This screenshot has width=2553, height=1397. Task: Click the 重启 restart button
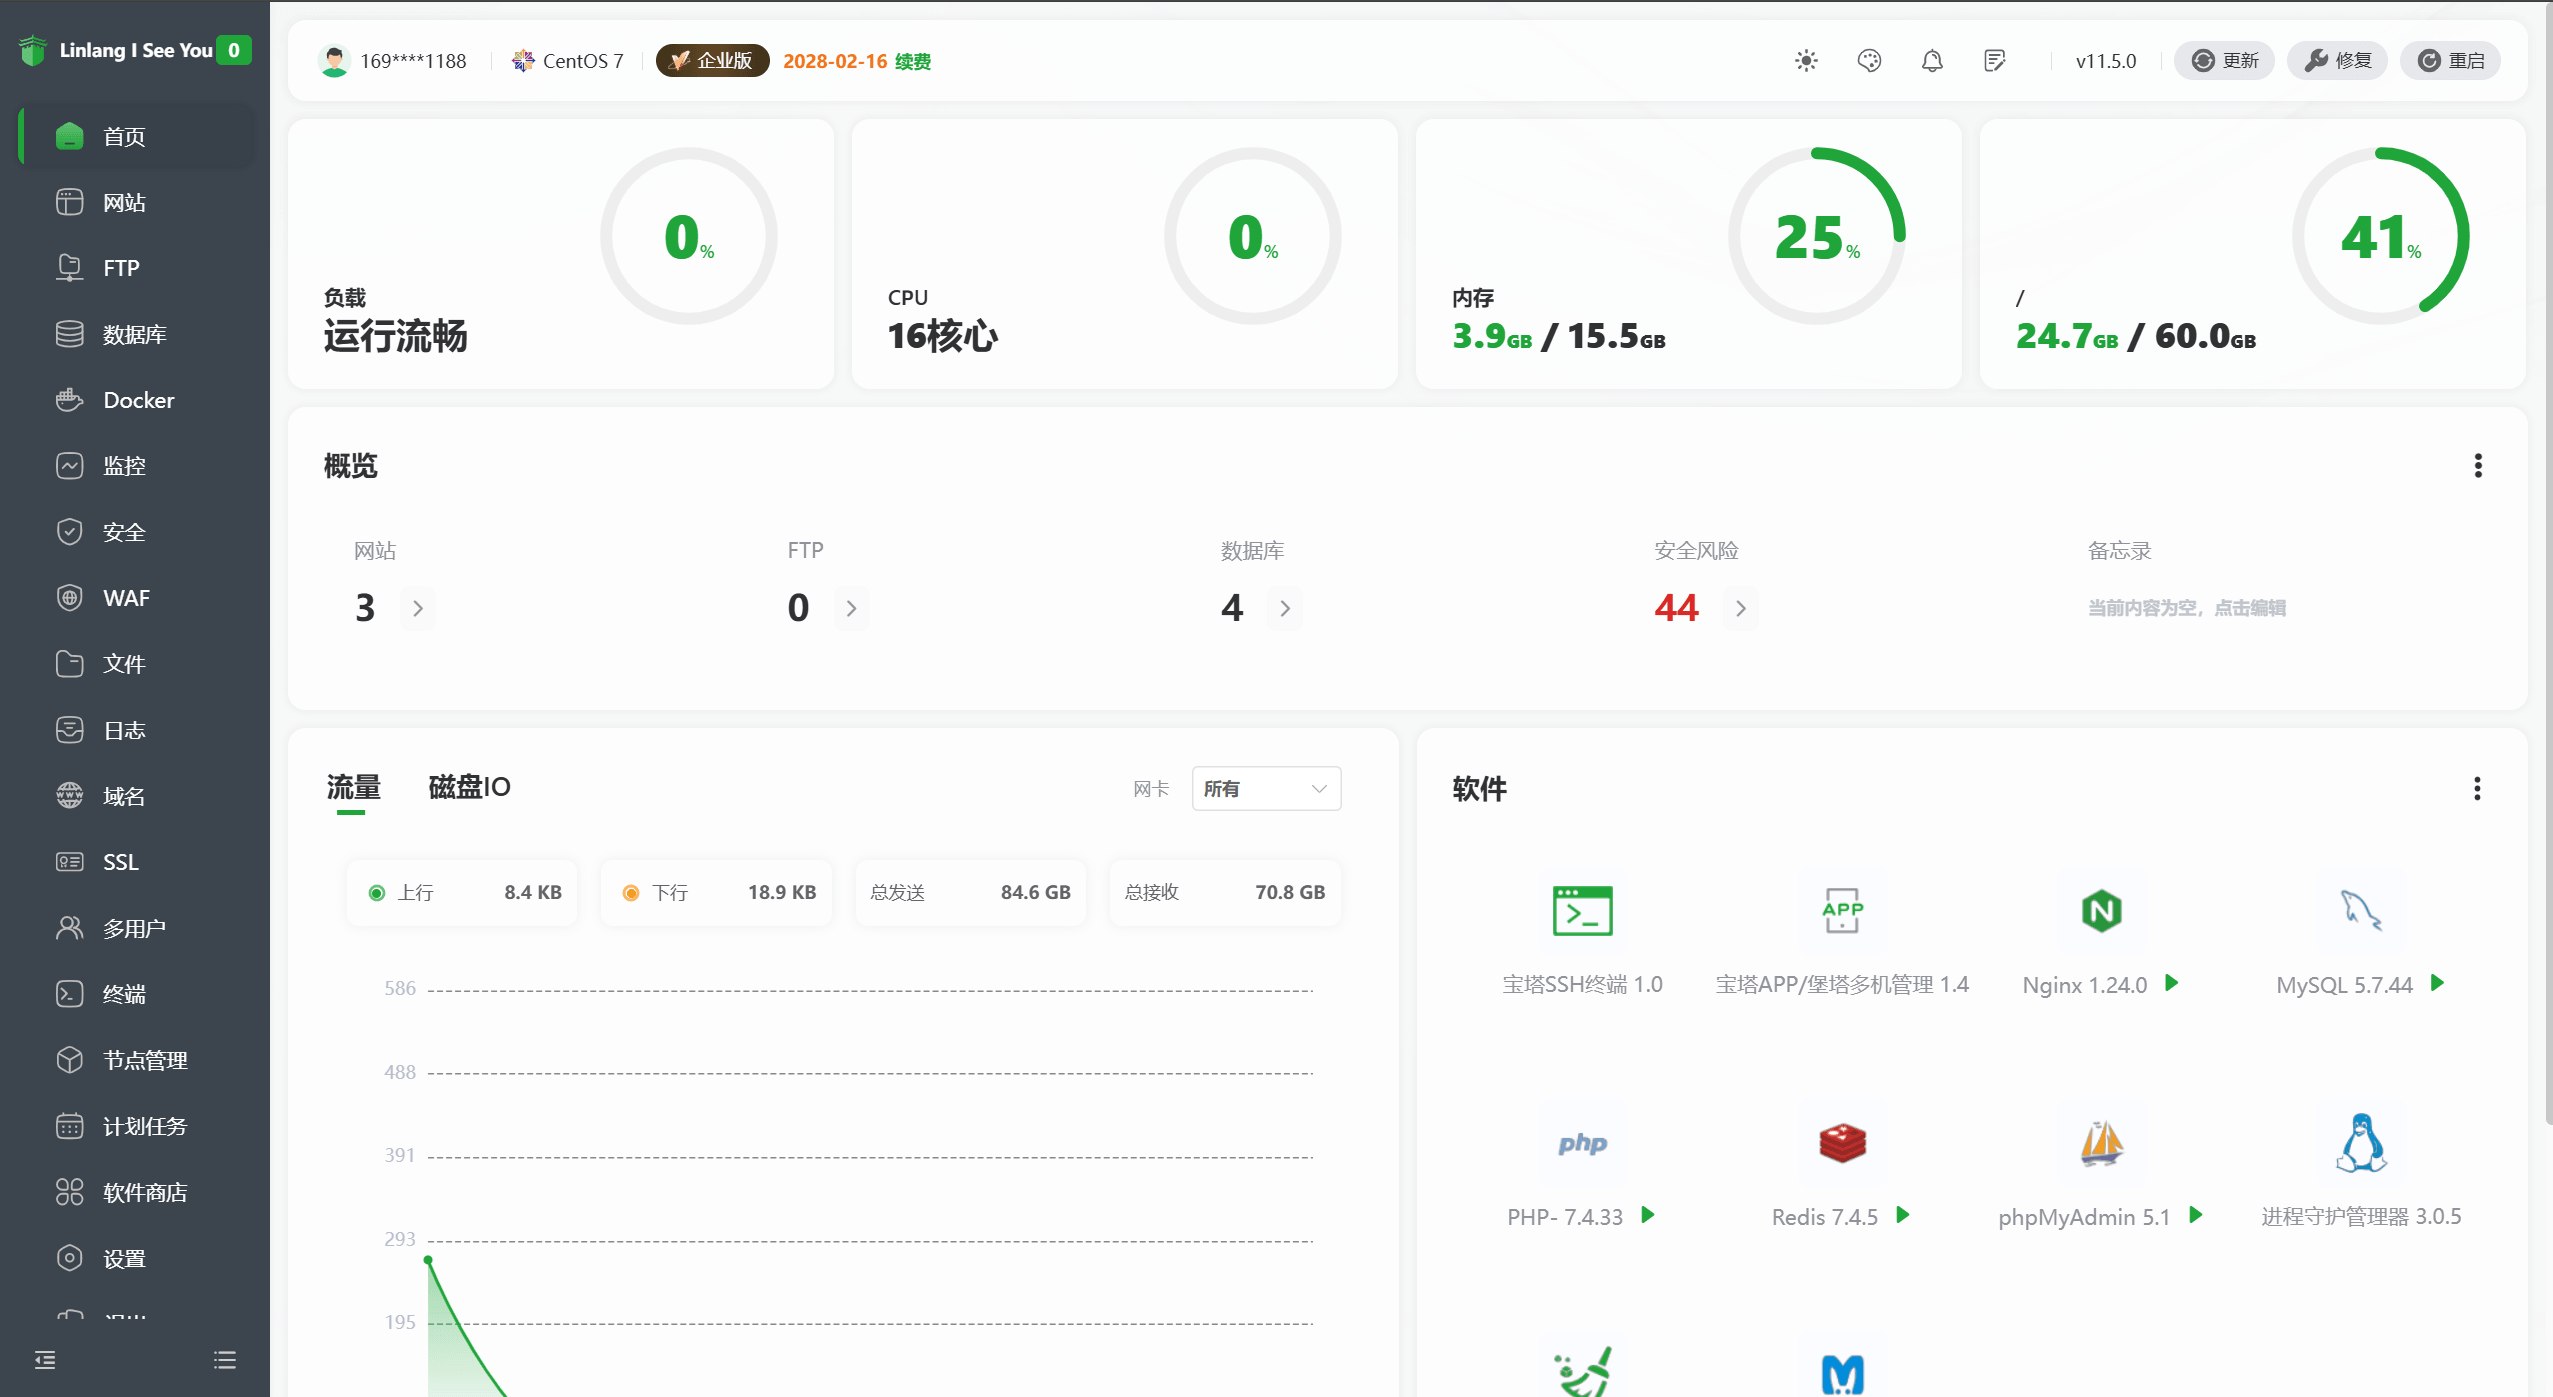pos(2449,60)
